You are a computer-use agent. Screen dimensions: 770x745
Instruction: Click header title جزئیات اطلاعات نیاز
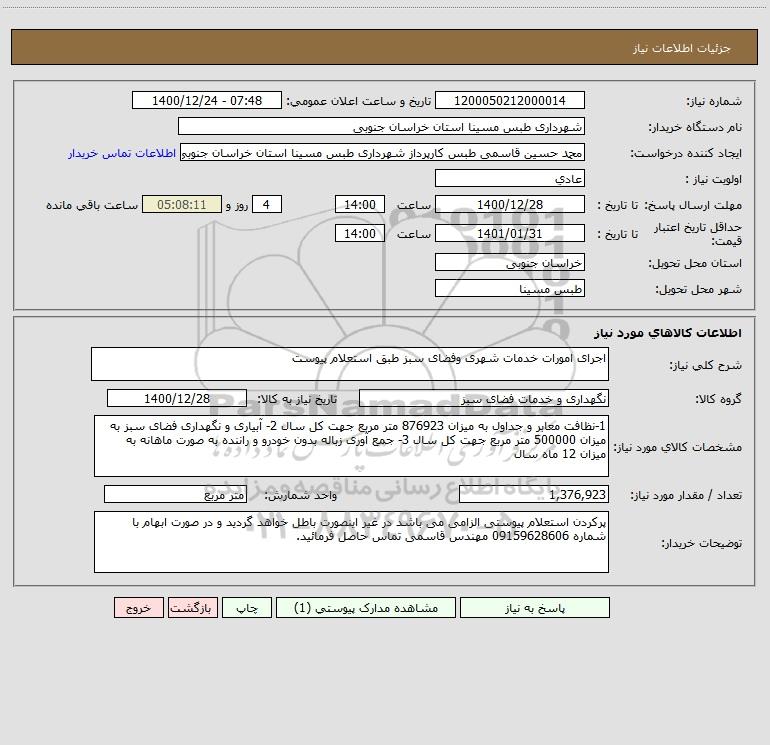[x=682, y=48]
